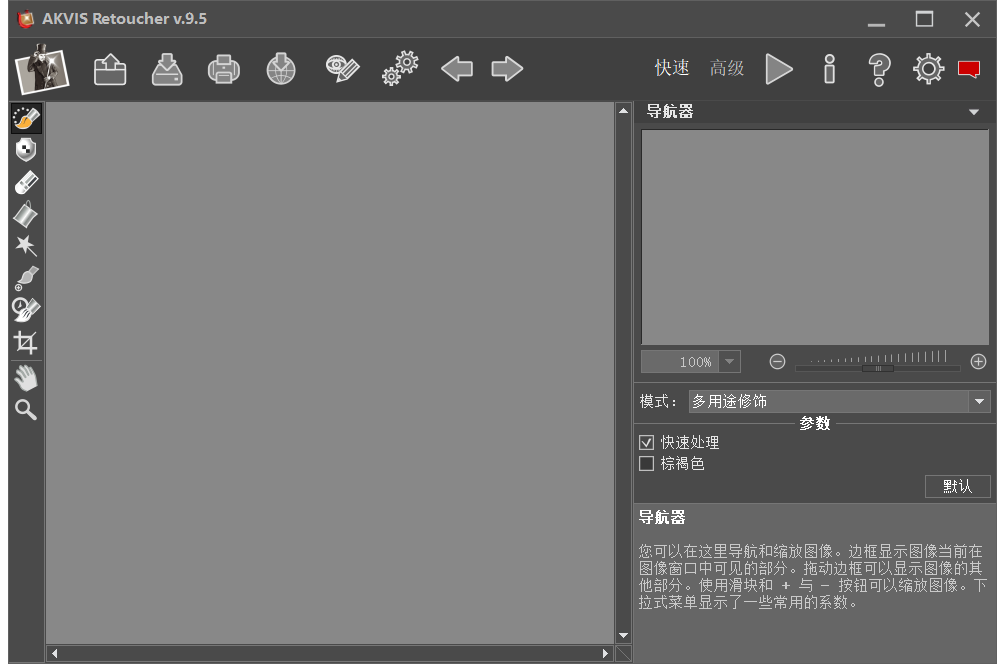Viewport: 1005px width, 672px height.
Task: Open the 模式 dropdown list
Action: [x=979, y=401]
